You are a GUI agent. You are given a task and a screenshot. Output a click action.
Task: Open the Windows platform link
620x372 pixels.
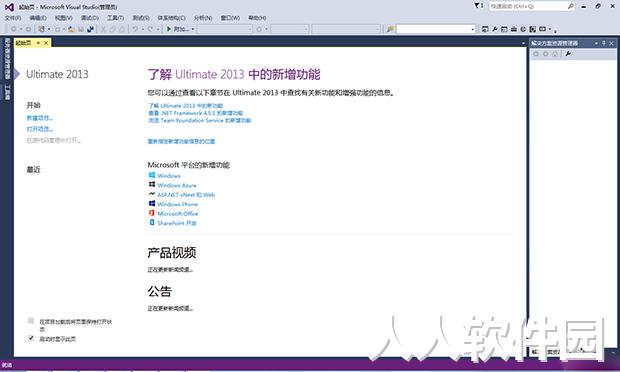(x=169, y=176)
